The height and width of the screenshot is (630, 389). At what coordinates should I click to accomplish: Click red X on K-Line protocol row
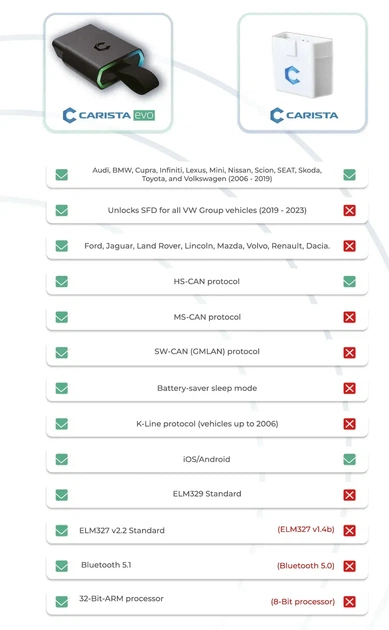[x=349, y=423]
